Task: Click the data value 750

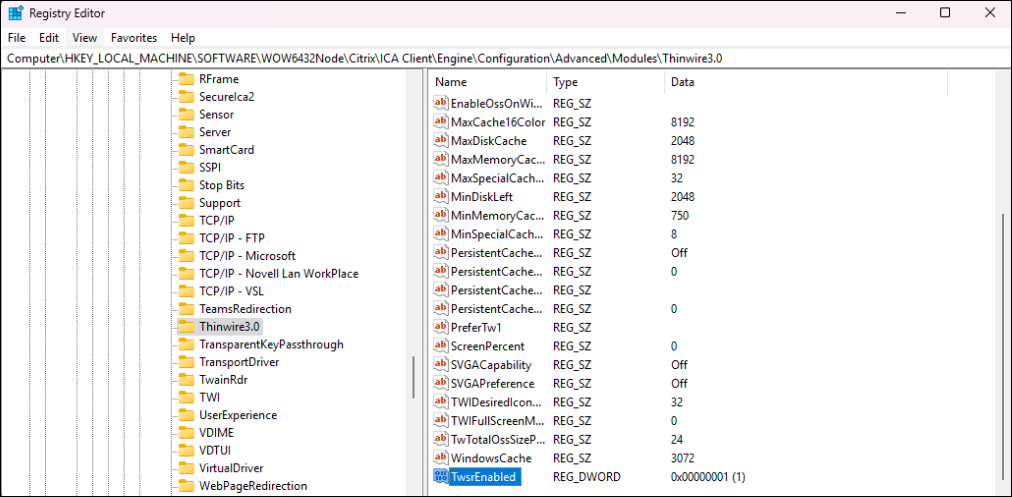Action: (x=680, y=216)
